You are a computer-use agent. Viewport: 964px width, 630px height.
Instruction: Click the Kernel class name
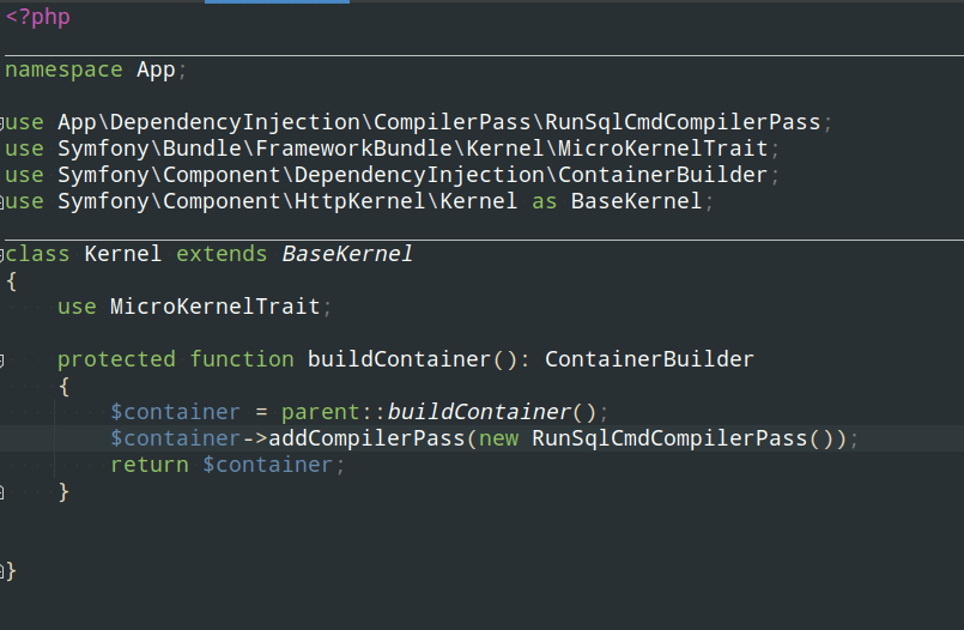point(122,254)
